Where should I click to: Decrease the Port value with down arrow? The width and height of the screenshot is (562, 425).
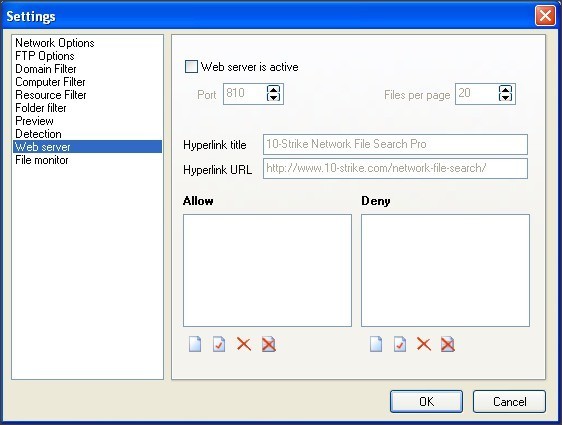273,97
